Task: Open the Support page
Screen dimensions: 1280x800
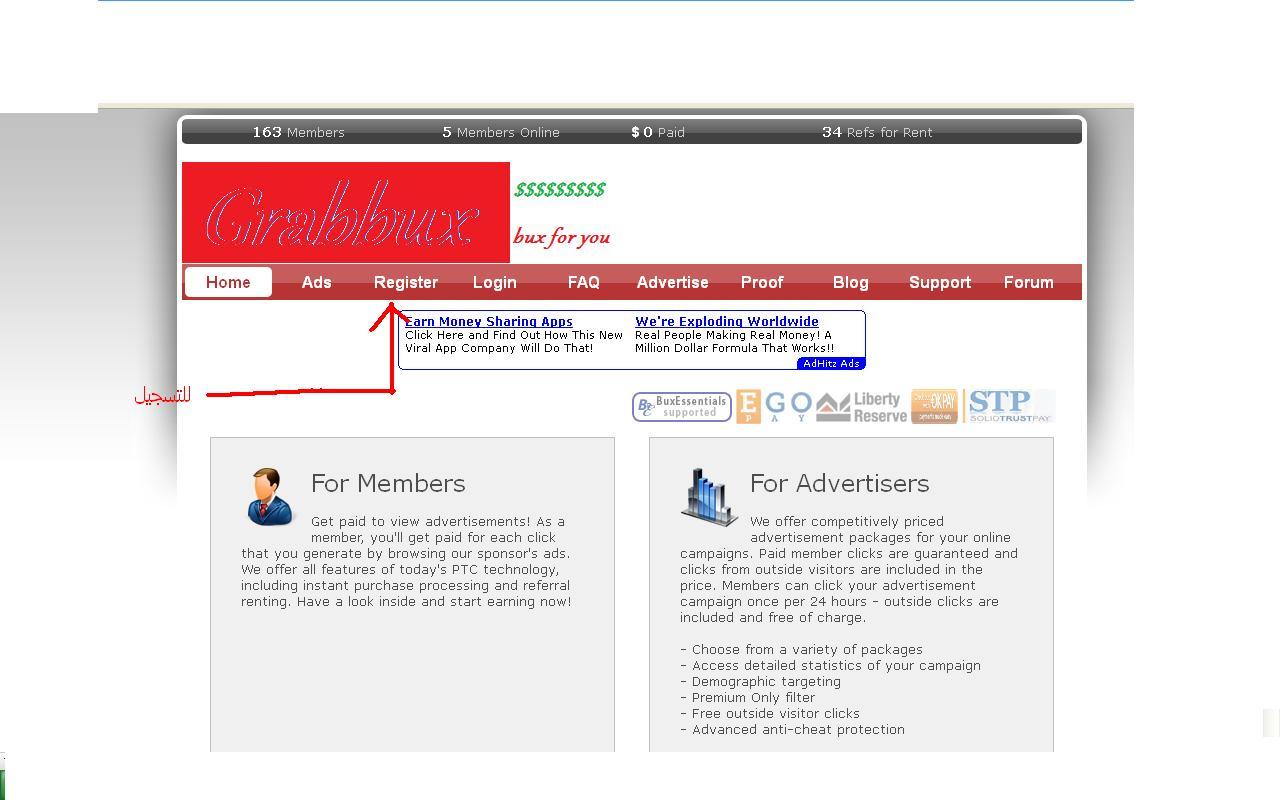Action: [940, 283]
